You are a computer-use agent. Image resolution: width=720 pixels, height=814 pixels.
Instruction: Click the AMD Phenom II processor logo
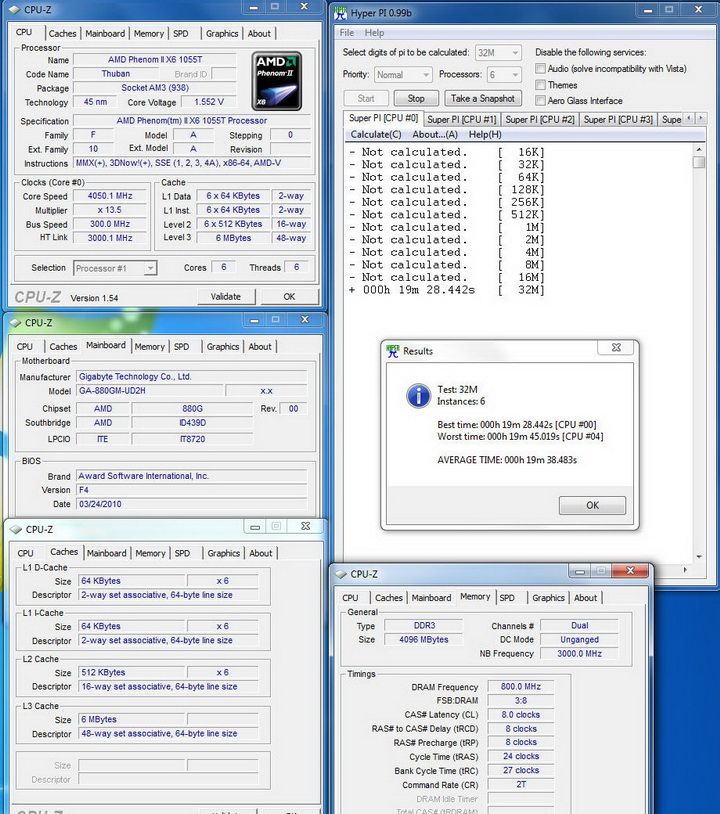(x=277, y=80)
